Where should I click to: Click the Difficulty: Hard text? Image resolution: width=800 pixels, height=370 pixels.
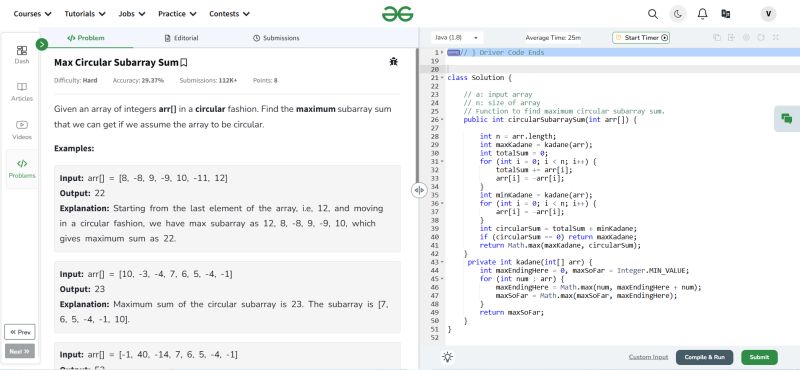click(x=76, y=81)
